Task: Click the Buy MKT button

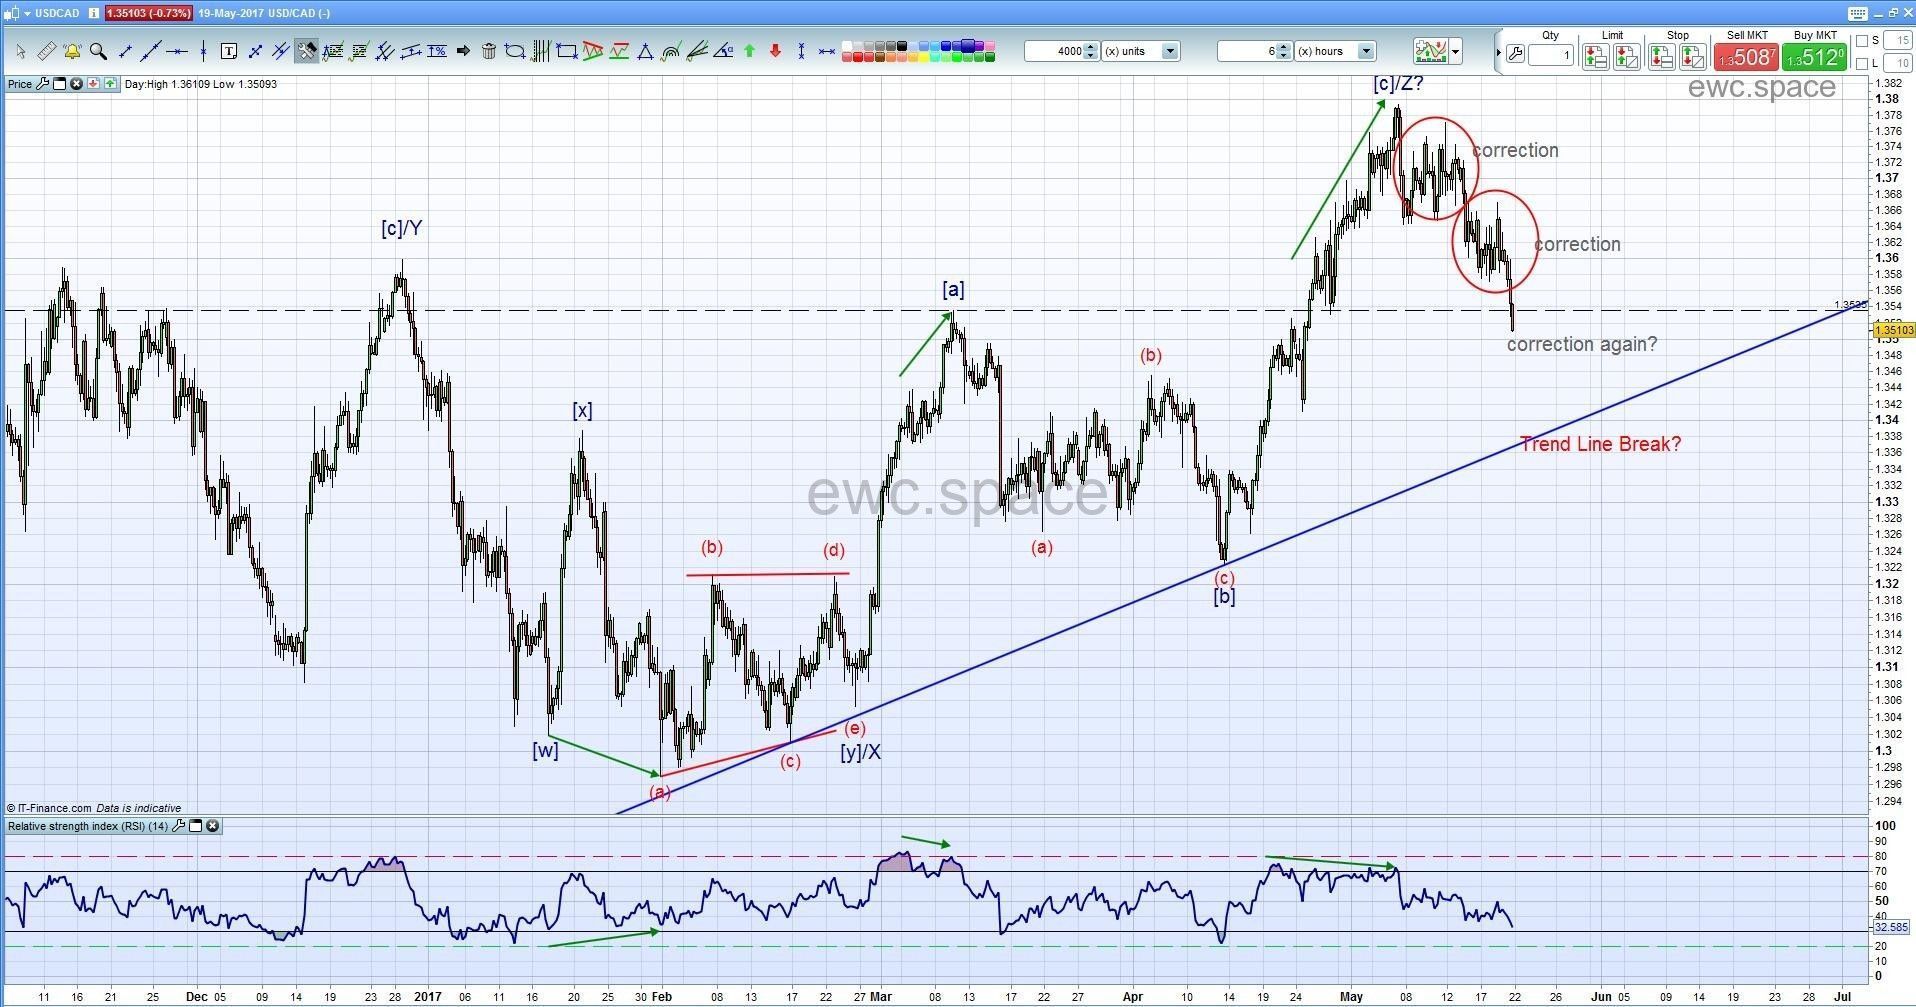Action: point(1815,56)
